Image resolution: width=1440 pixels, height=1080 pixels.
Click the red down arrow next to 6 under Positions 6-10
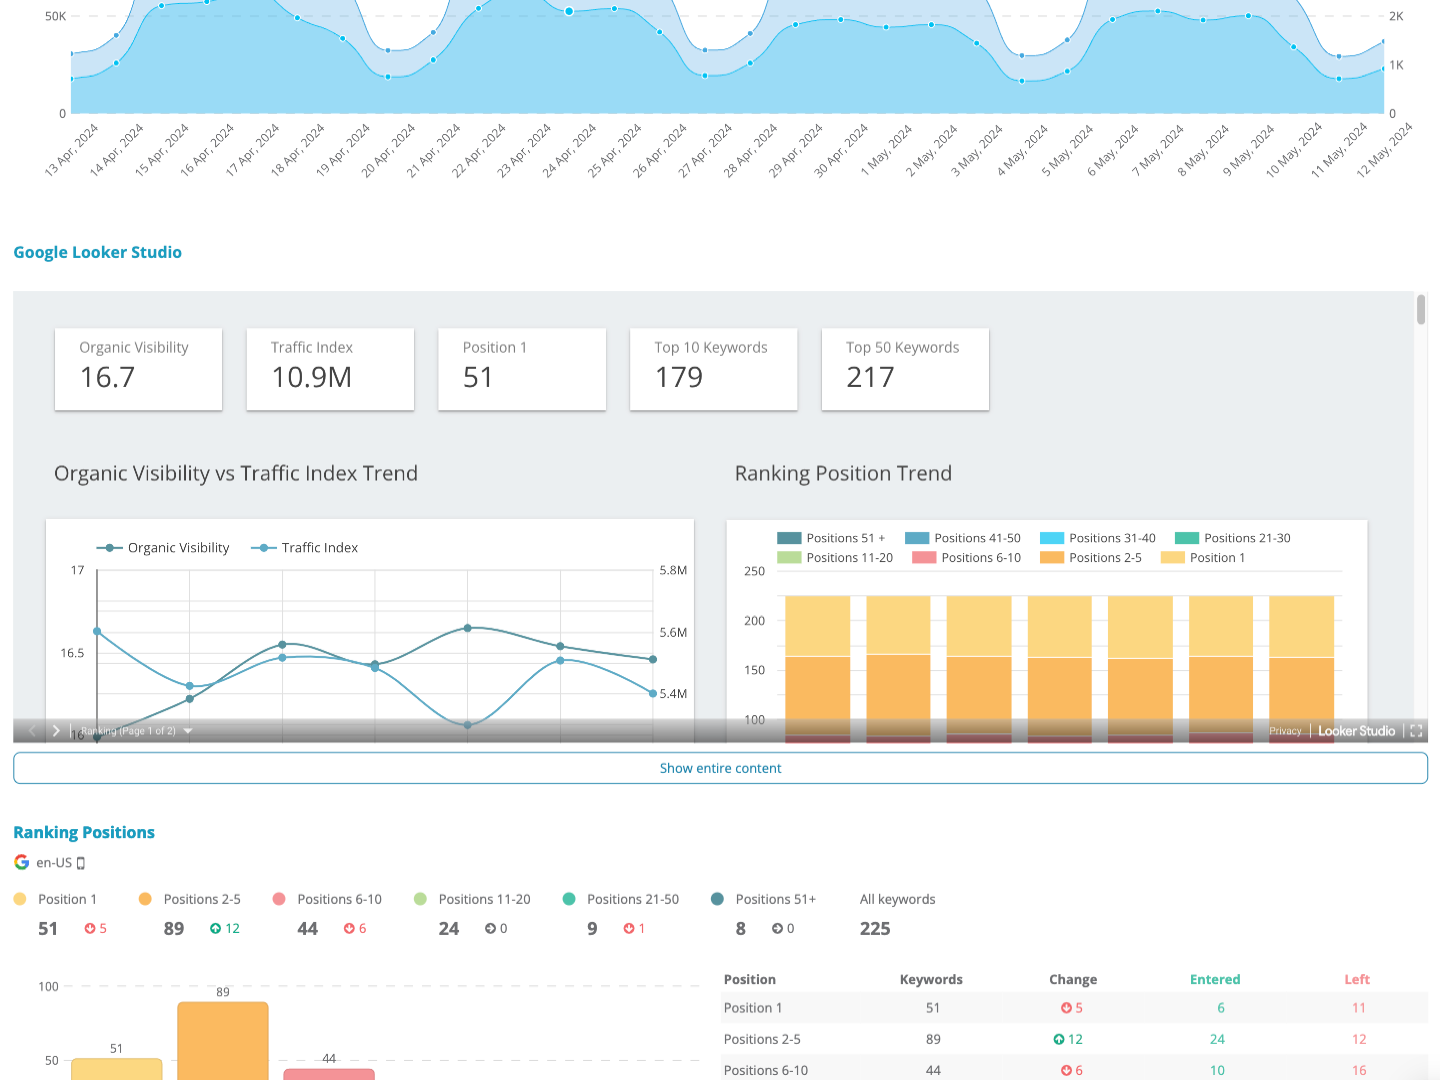[349, 929]
